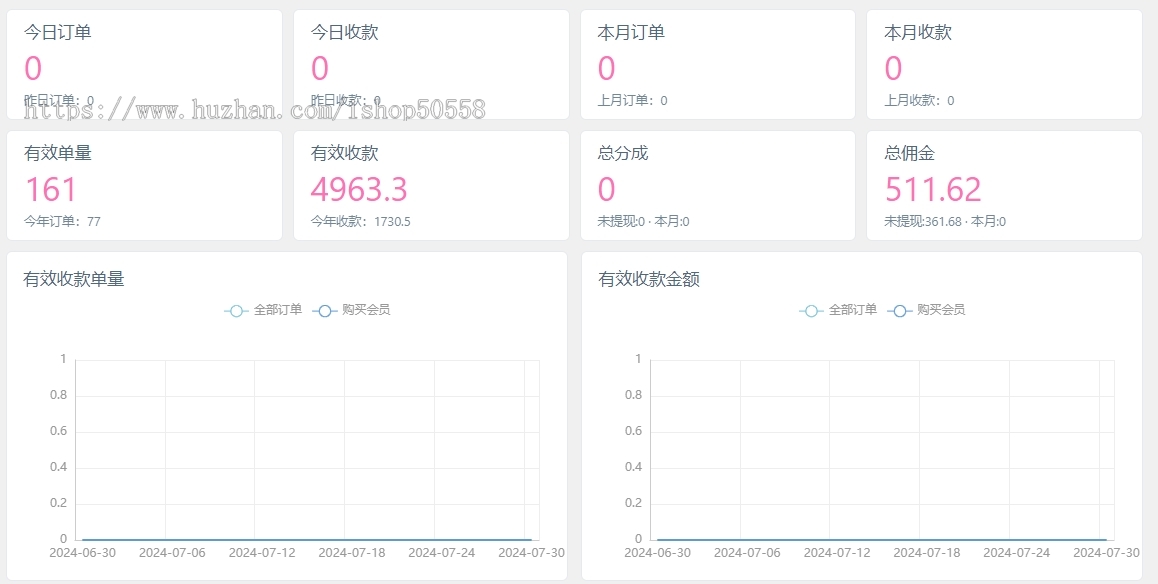Click 2024-07-18 on 有效收款金额 chart axis
The width and height of the screenshot is (1158, 584).
[927, 552]
